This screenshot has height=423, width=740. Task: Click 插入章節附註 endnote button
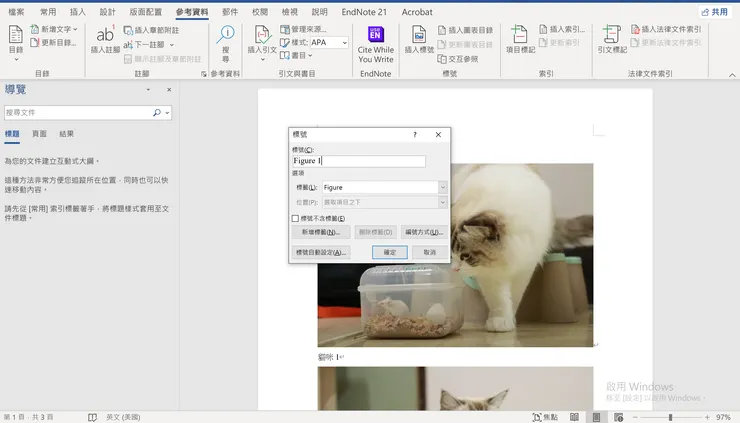tap(151, 30)
